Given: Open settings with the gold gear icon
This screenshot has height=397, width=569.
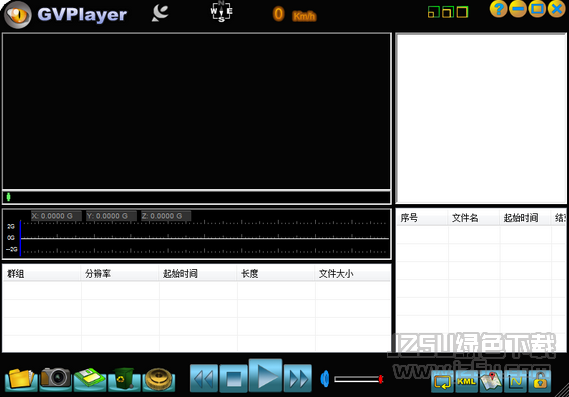Looking at the screenshot, I should pos(159,379).
